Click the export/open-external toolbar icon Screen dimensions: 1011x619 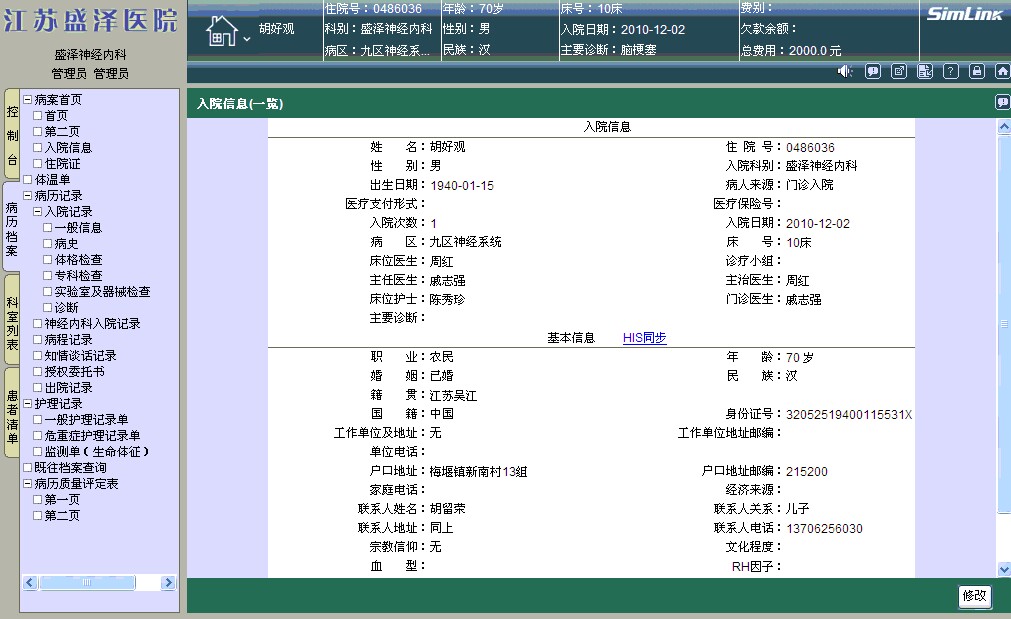tap(899, 71)
